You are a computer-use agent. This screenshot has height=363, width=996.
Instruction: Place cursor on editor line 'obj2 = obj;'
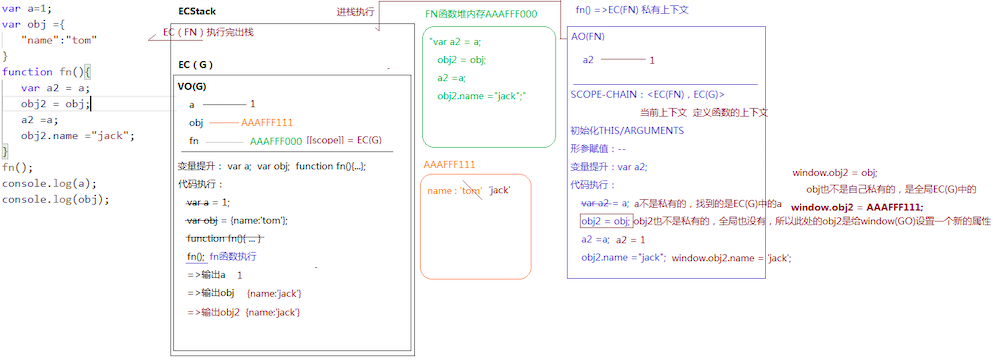(x=56, y=104)
